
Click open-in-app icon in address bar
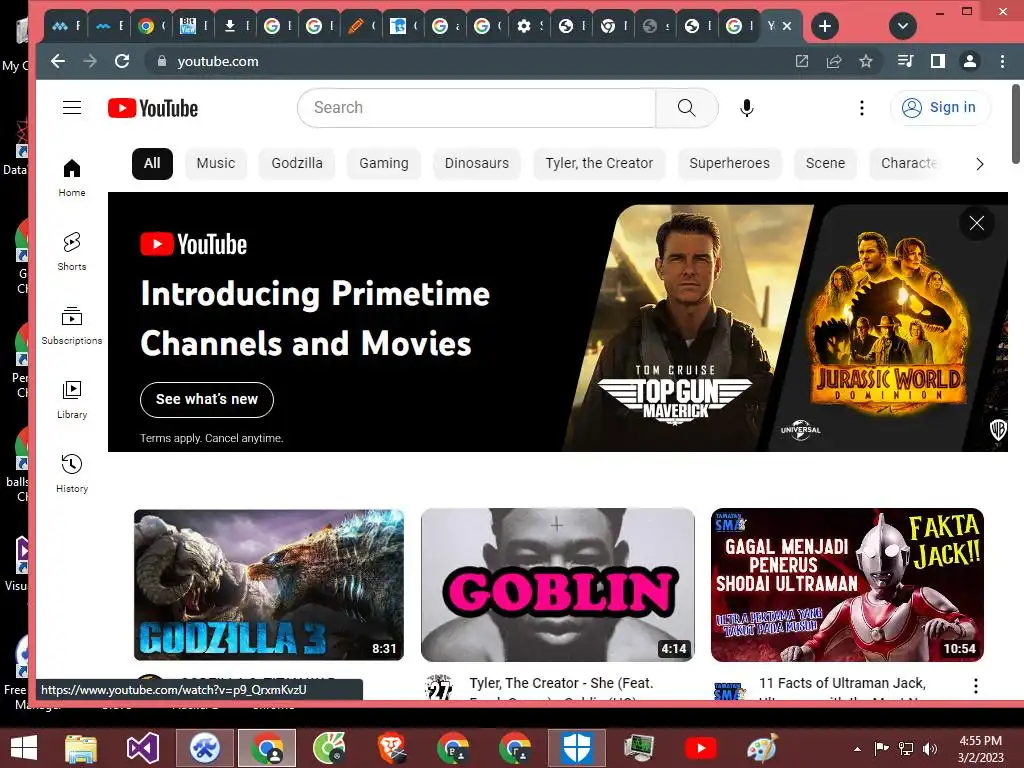click(x=802, y=61)
